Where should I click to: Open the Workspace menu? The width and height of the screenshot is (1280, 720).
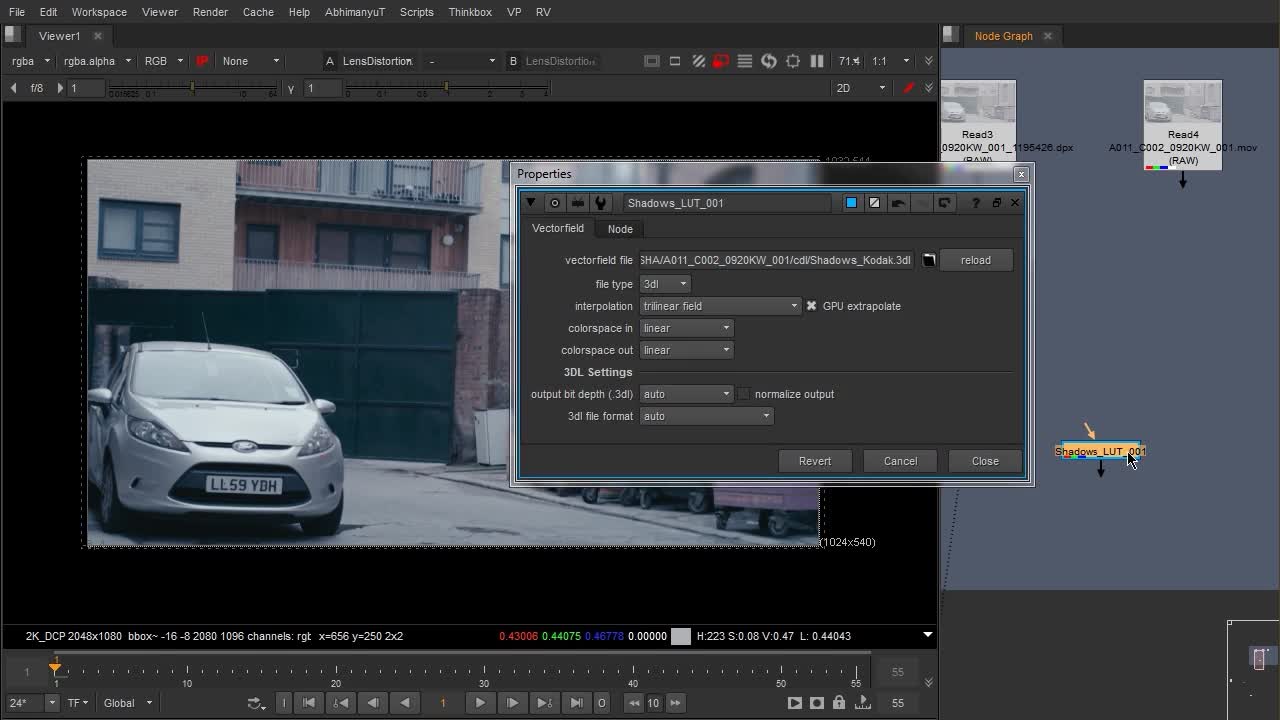(99, 12)
